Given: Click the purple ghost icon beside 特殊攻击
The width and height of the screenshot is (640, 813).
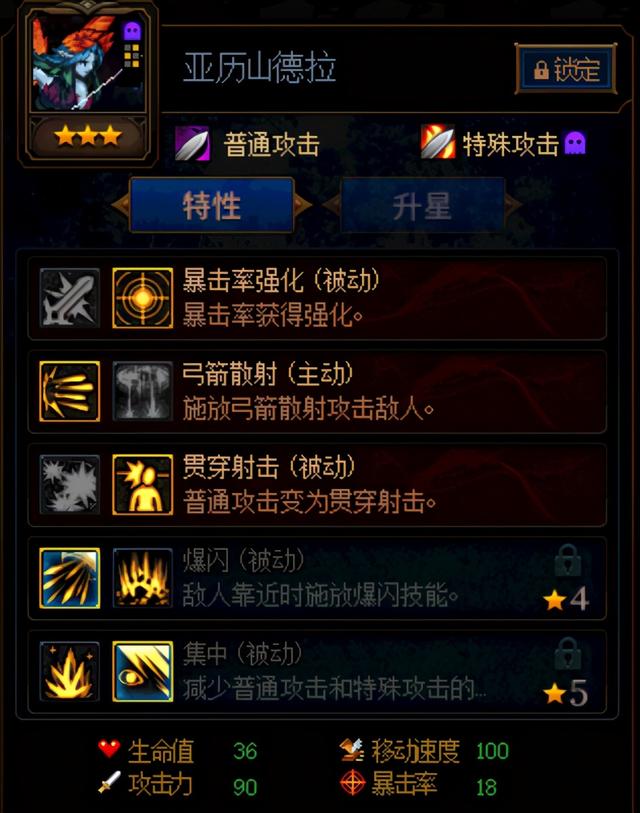Looking at the screenshot, I should [x=575, y=143].
